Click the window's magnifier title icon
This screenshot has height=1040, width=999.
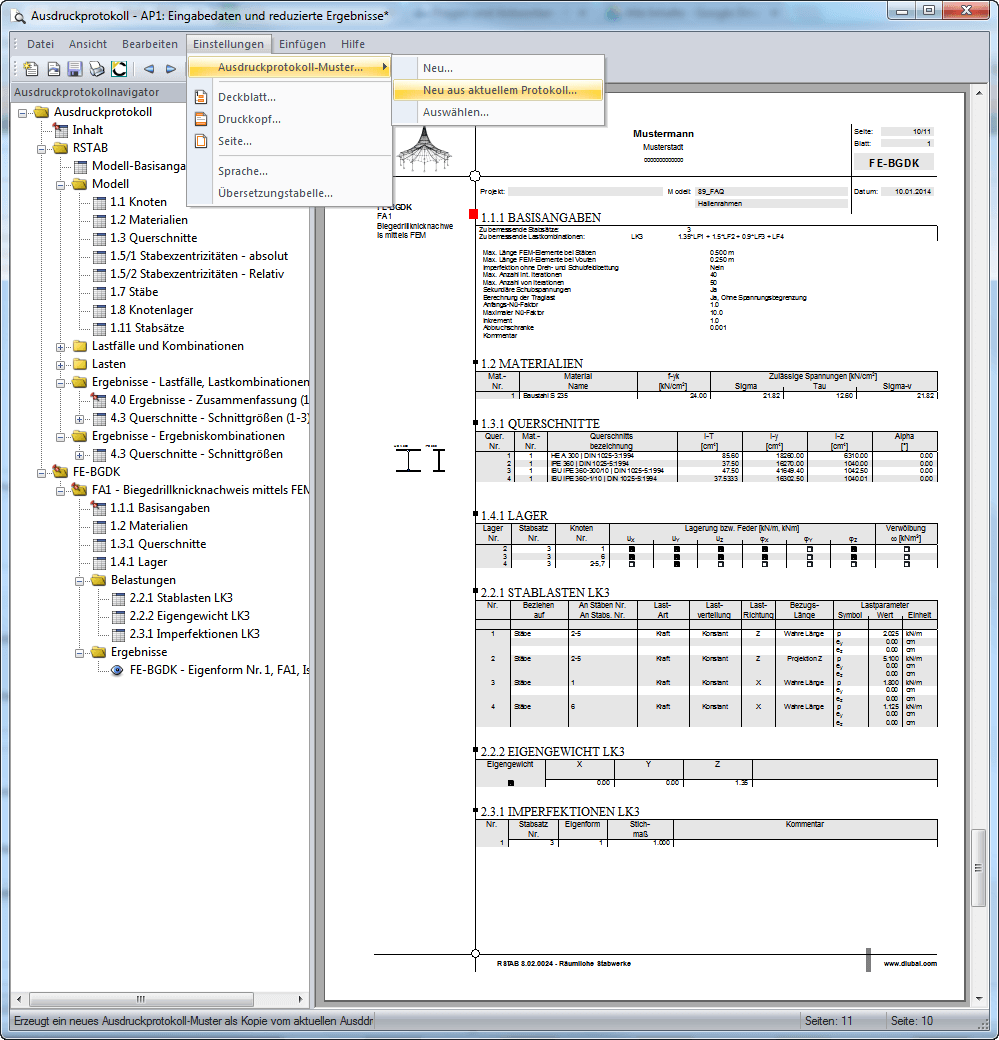coord(19,16)
